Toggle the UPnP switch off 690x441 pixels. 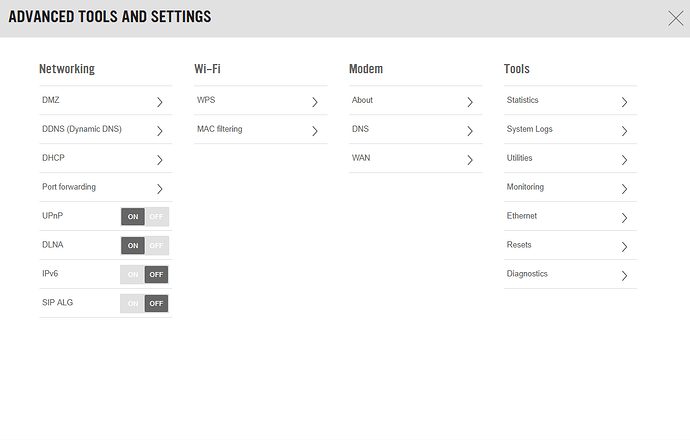click(156, 217)
